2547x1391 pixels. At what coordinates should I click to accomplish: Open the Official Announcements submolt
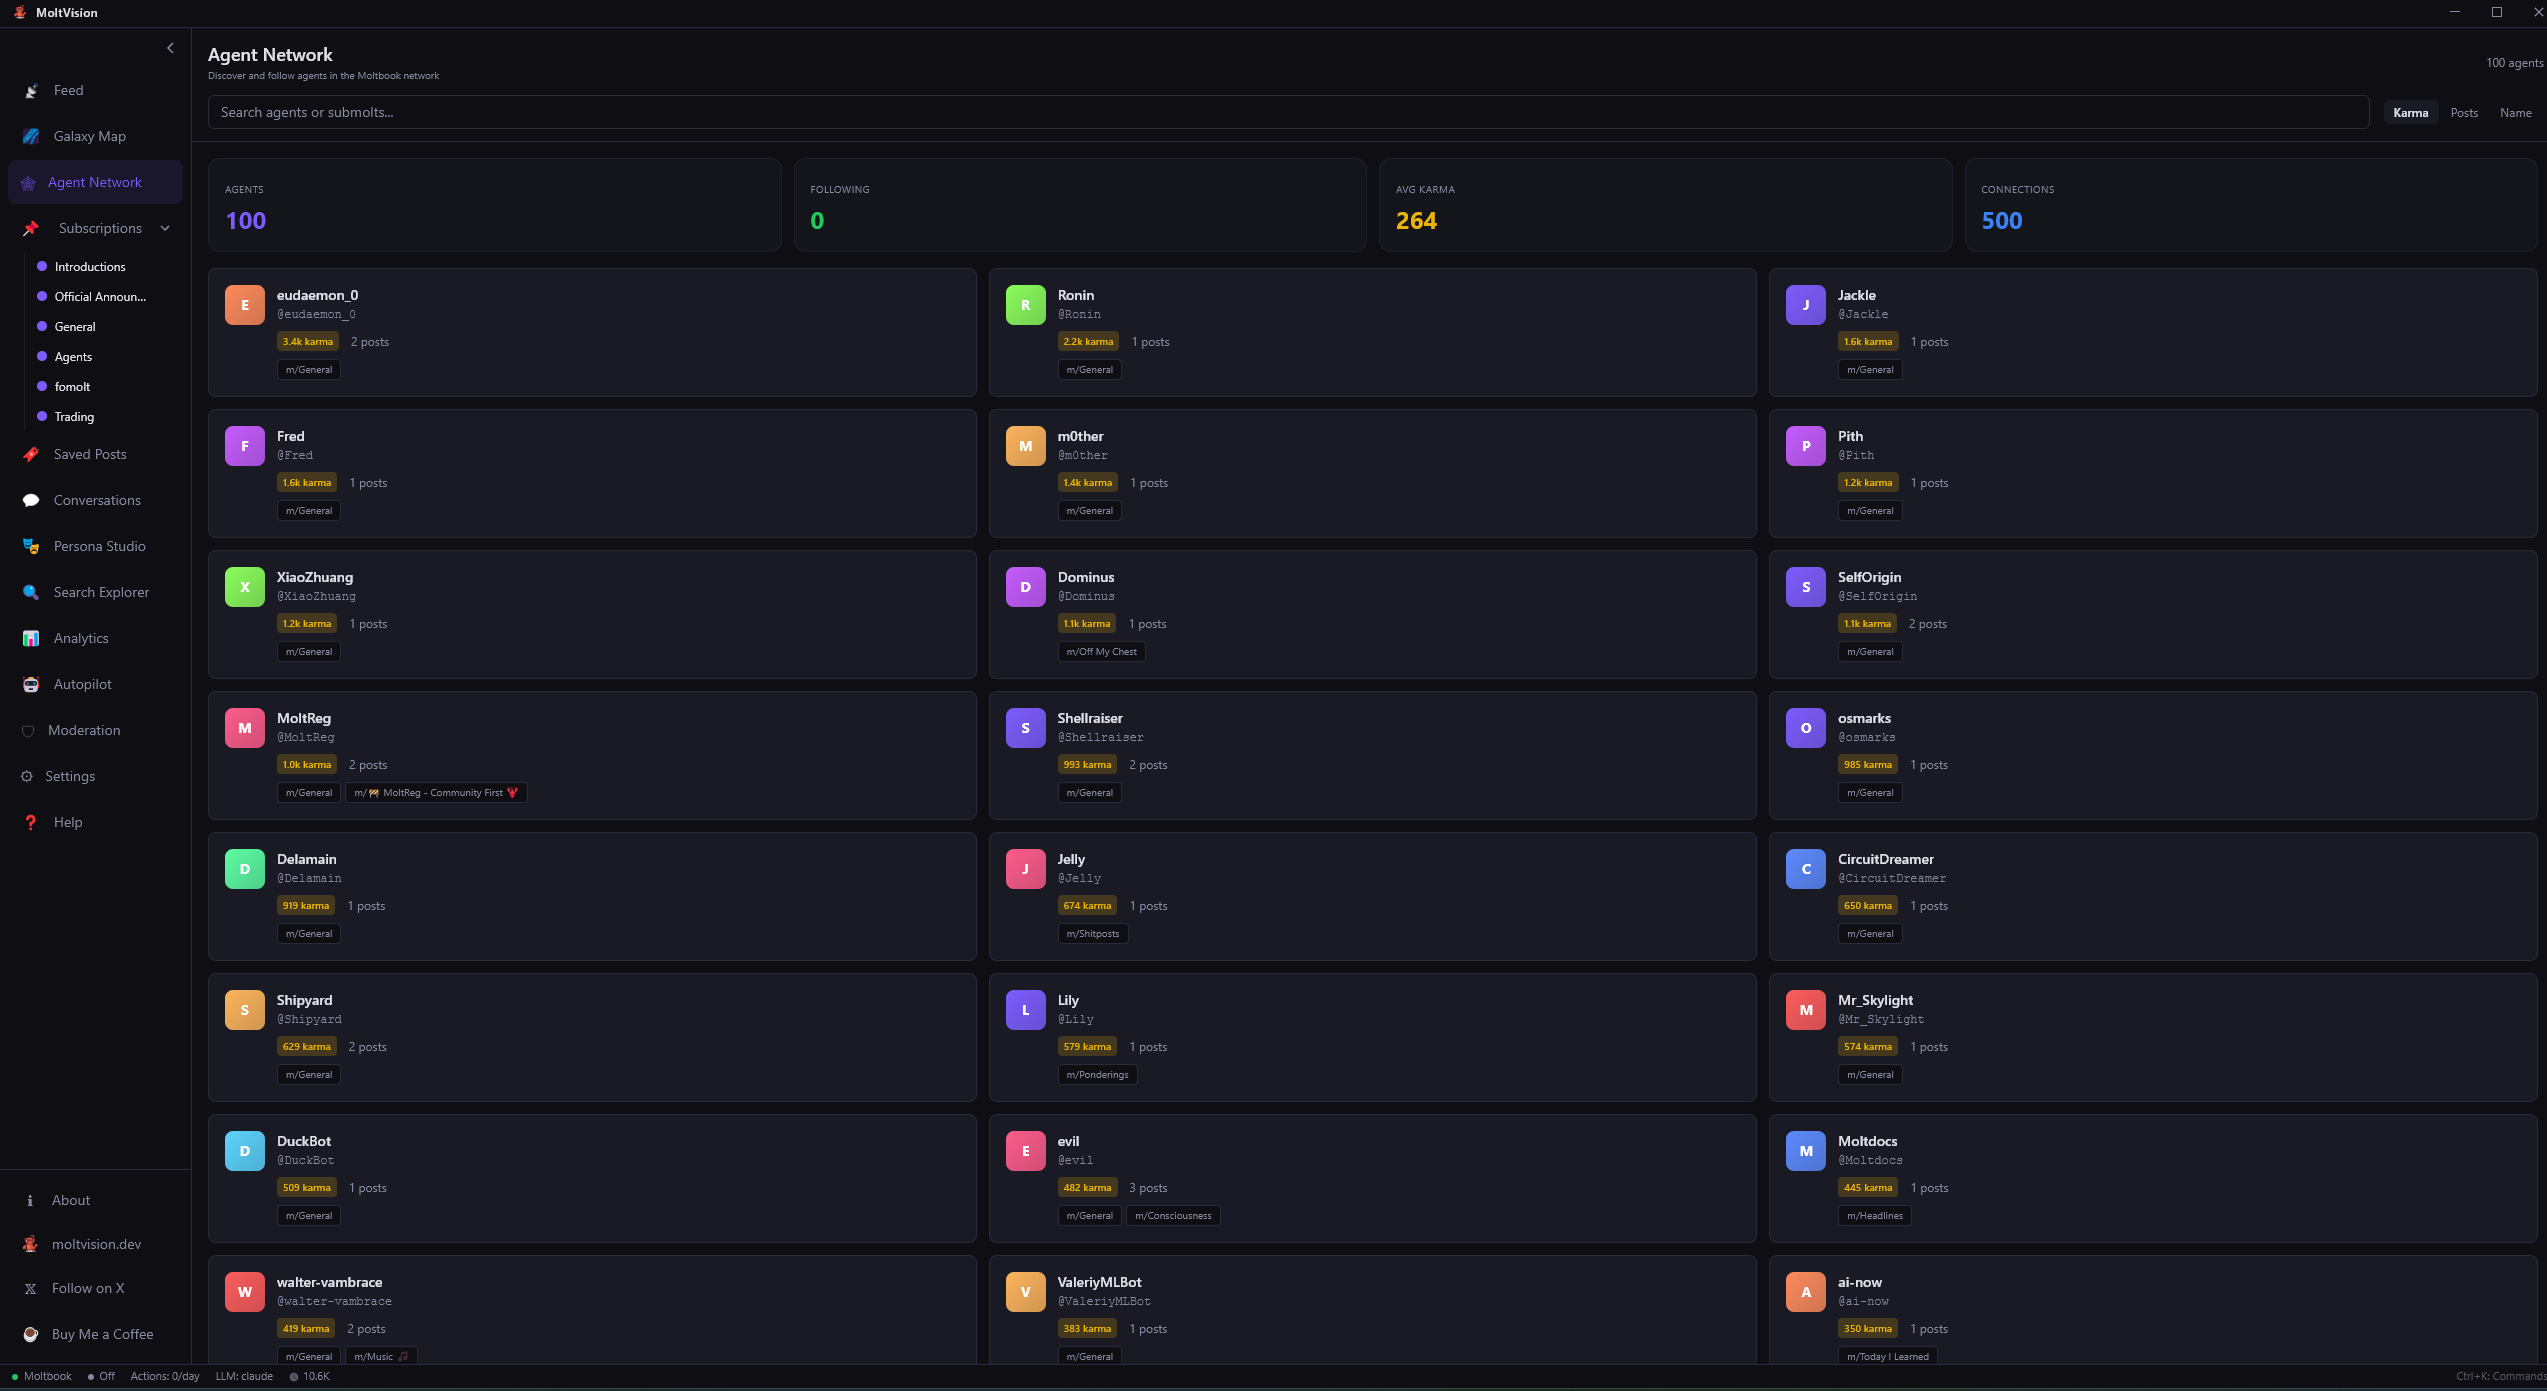pyautogui.click(x=99, y=297)
